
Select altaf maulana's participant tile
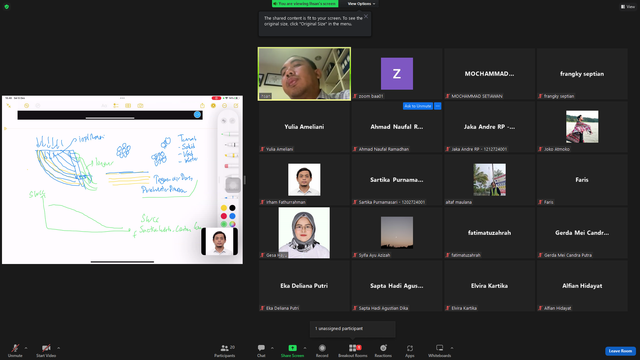[489, 180]
